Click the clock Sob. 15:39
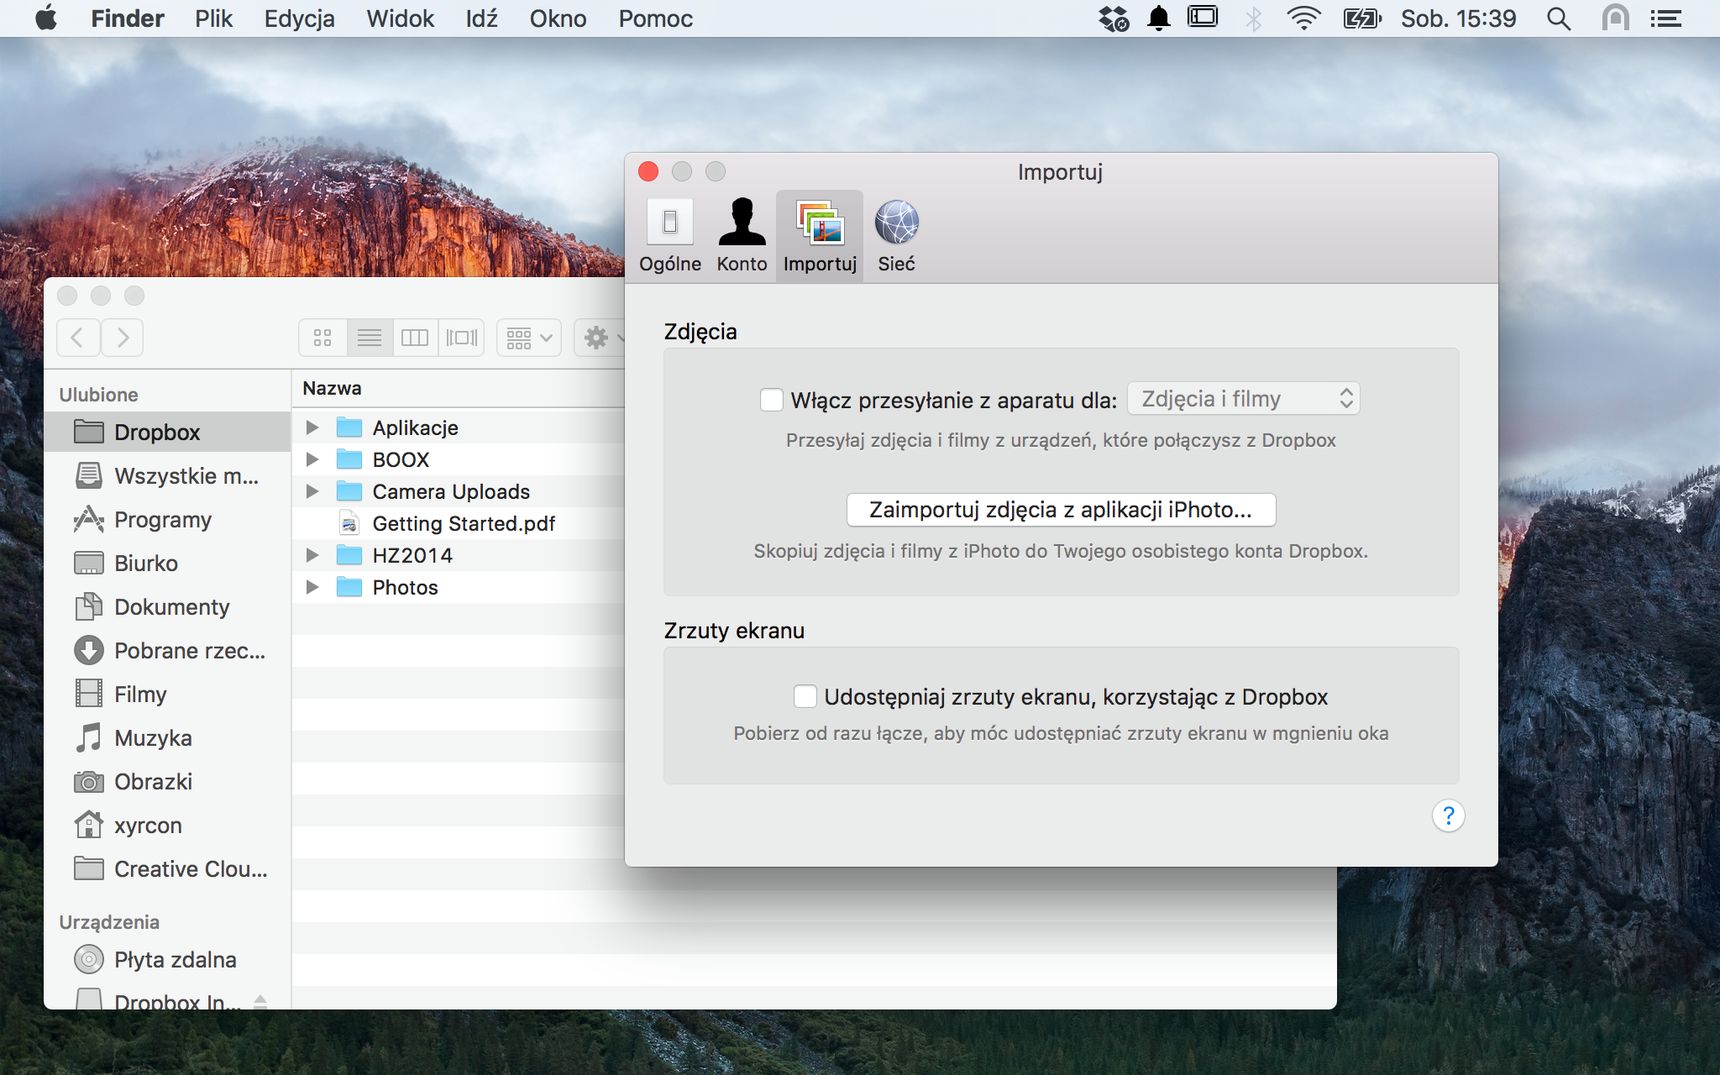1720x1075 pixels. (1458, 18)
